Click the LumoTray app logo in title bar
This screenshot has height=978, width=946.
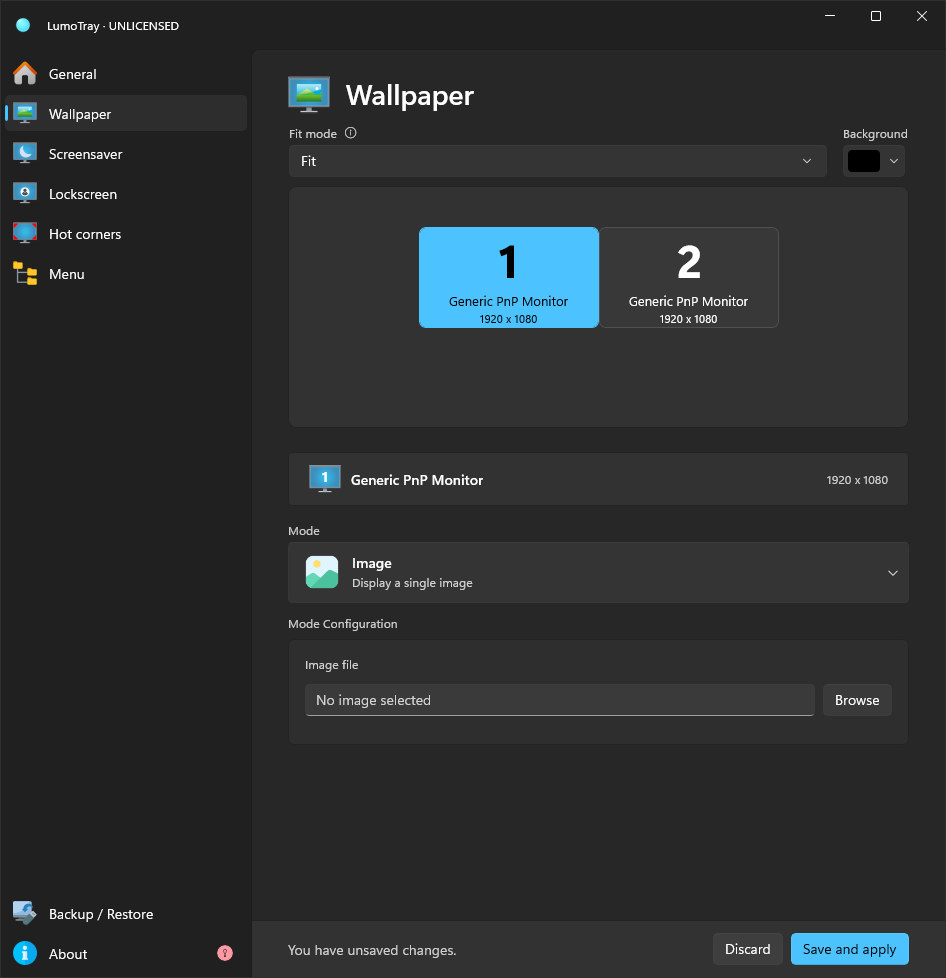click(23, 25)
